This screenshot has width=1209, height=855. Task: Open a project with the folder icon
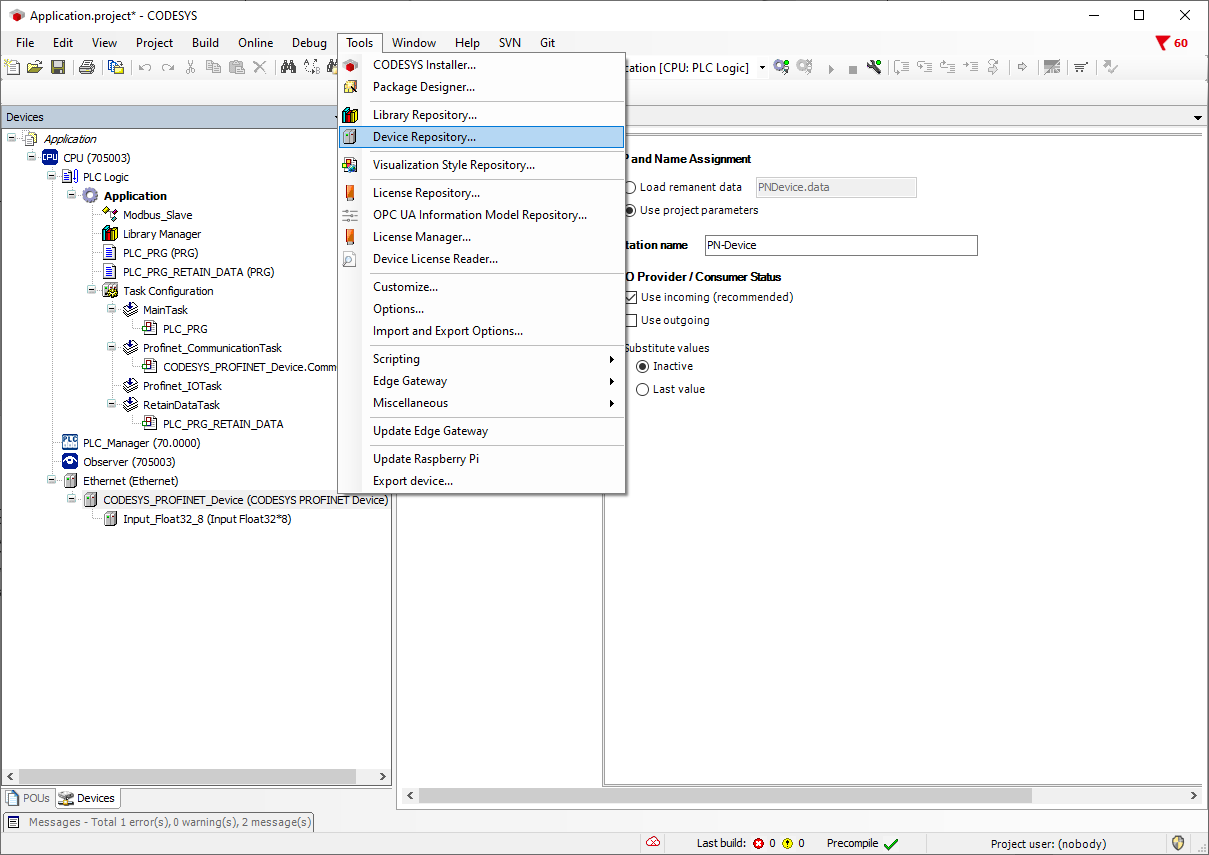(x=35, y=67)
